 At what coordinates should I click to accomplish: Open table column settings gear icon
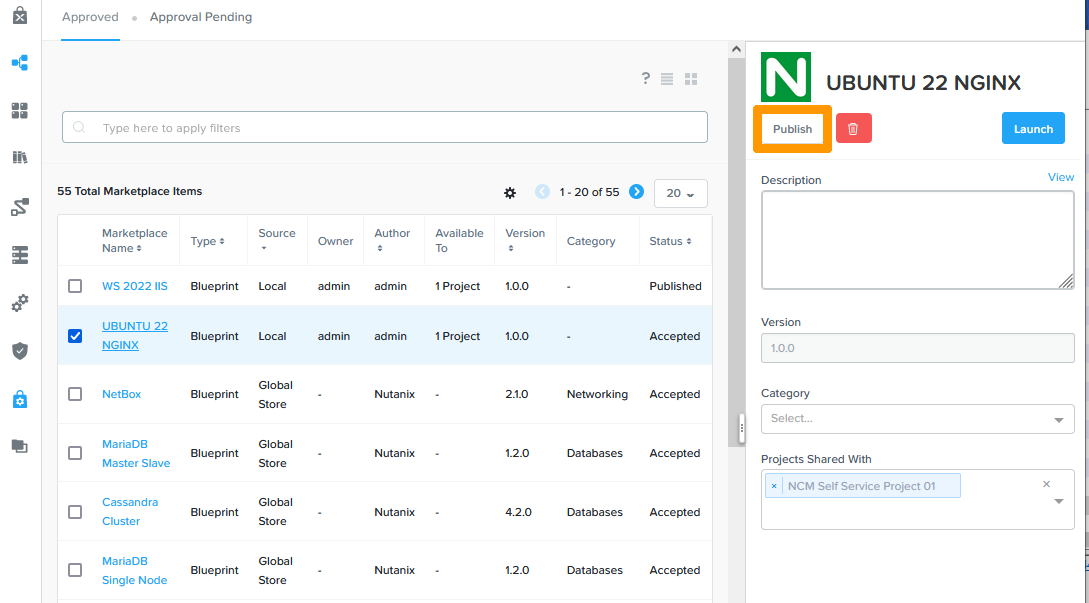tap(510, 192)
